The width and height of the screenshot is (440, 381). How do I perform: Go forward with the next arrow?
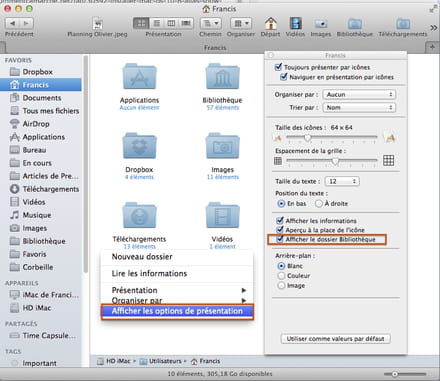click(x=26, y=23)
